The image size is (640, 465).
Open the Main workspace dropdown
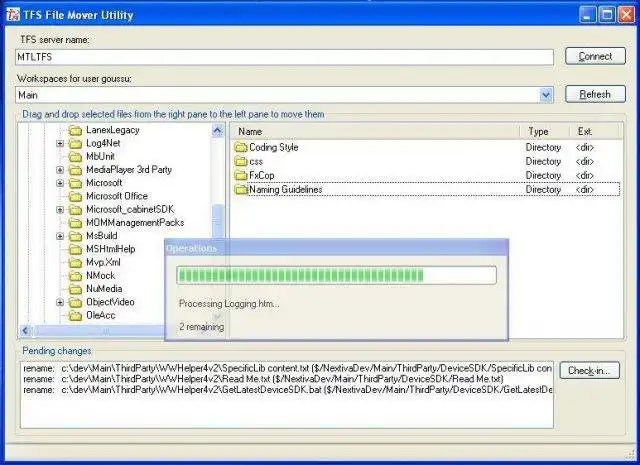coord(546,95)
